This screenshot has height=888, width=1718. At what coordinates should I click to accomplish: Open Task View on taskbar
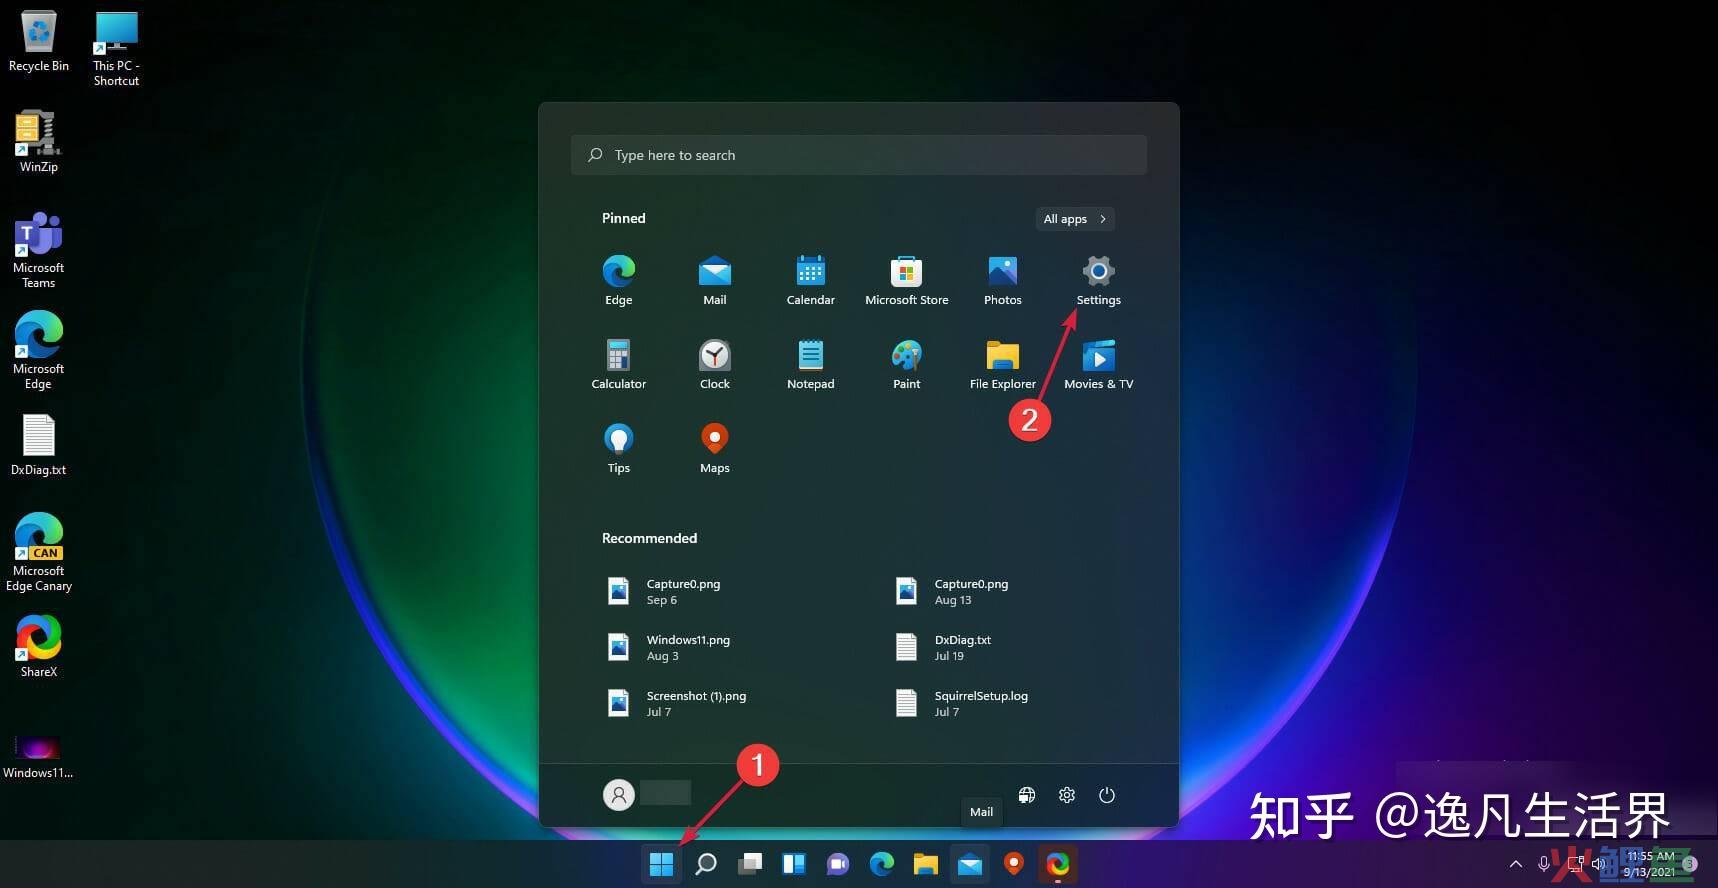click(750, 864)
